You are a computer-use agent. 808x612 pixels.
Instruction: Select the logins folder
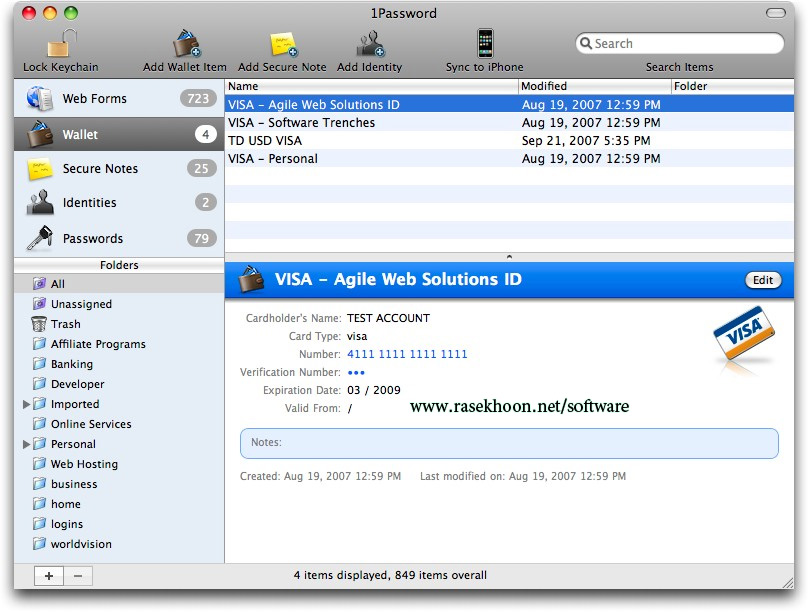coord(119,524)
